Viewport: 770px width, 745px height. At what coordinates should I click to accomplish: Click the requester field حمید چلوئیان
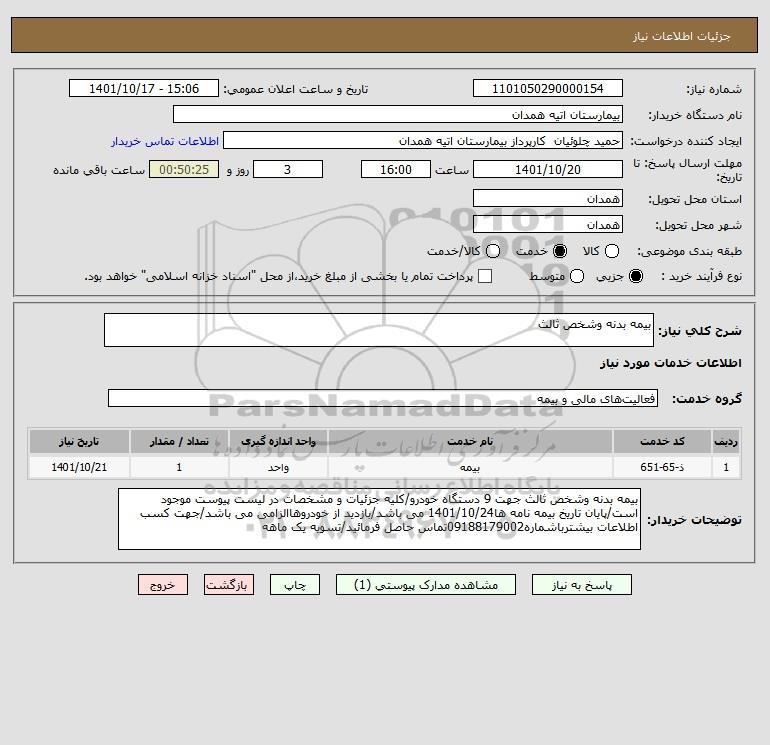[423, 140]
